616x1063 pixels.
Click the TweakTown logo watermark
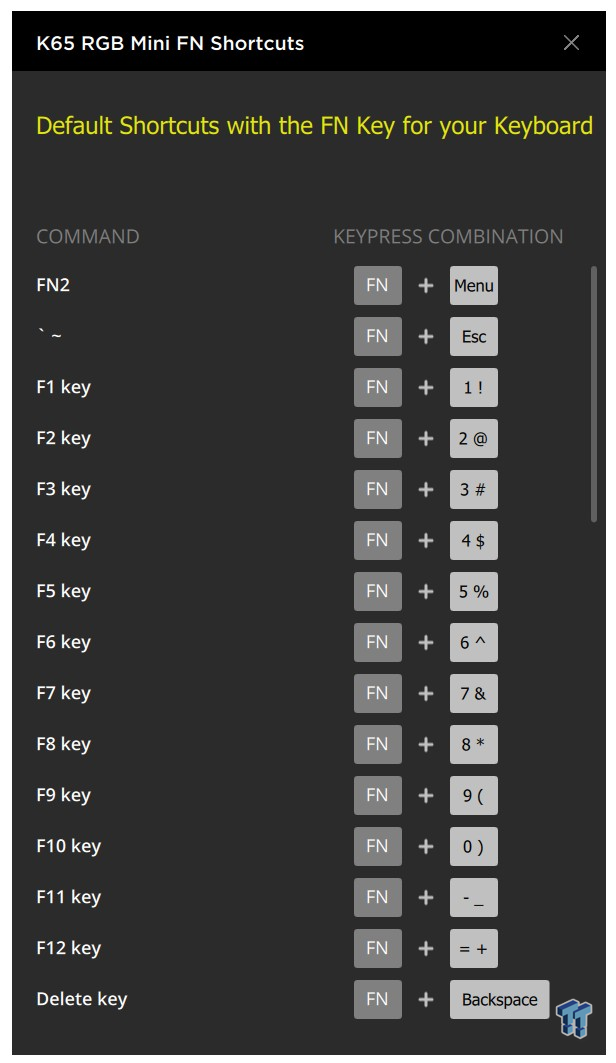click(574, 1018)
